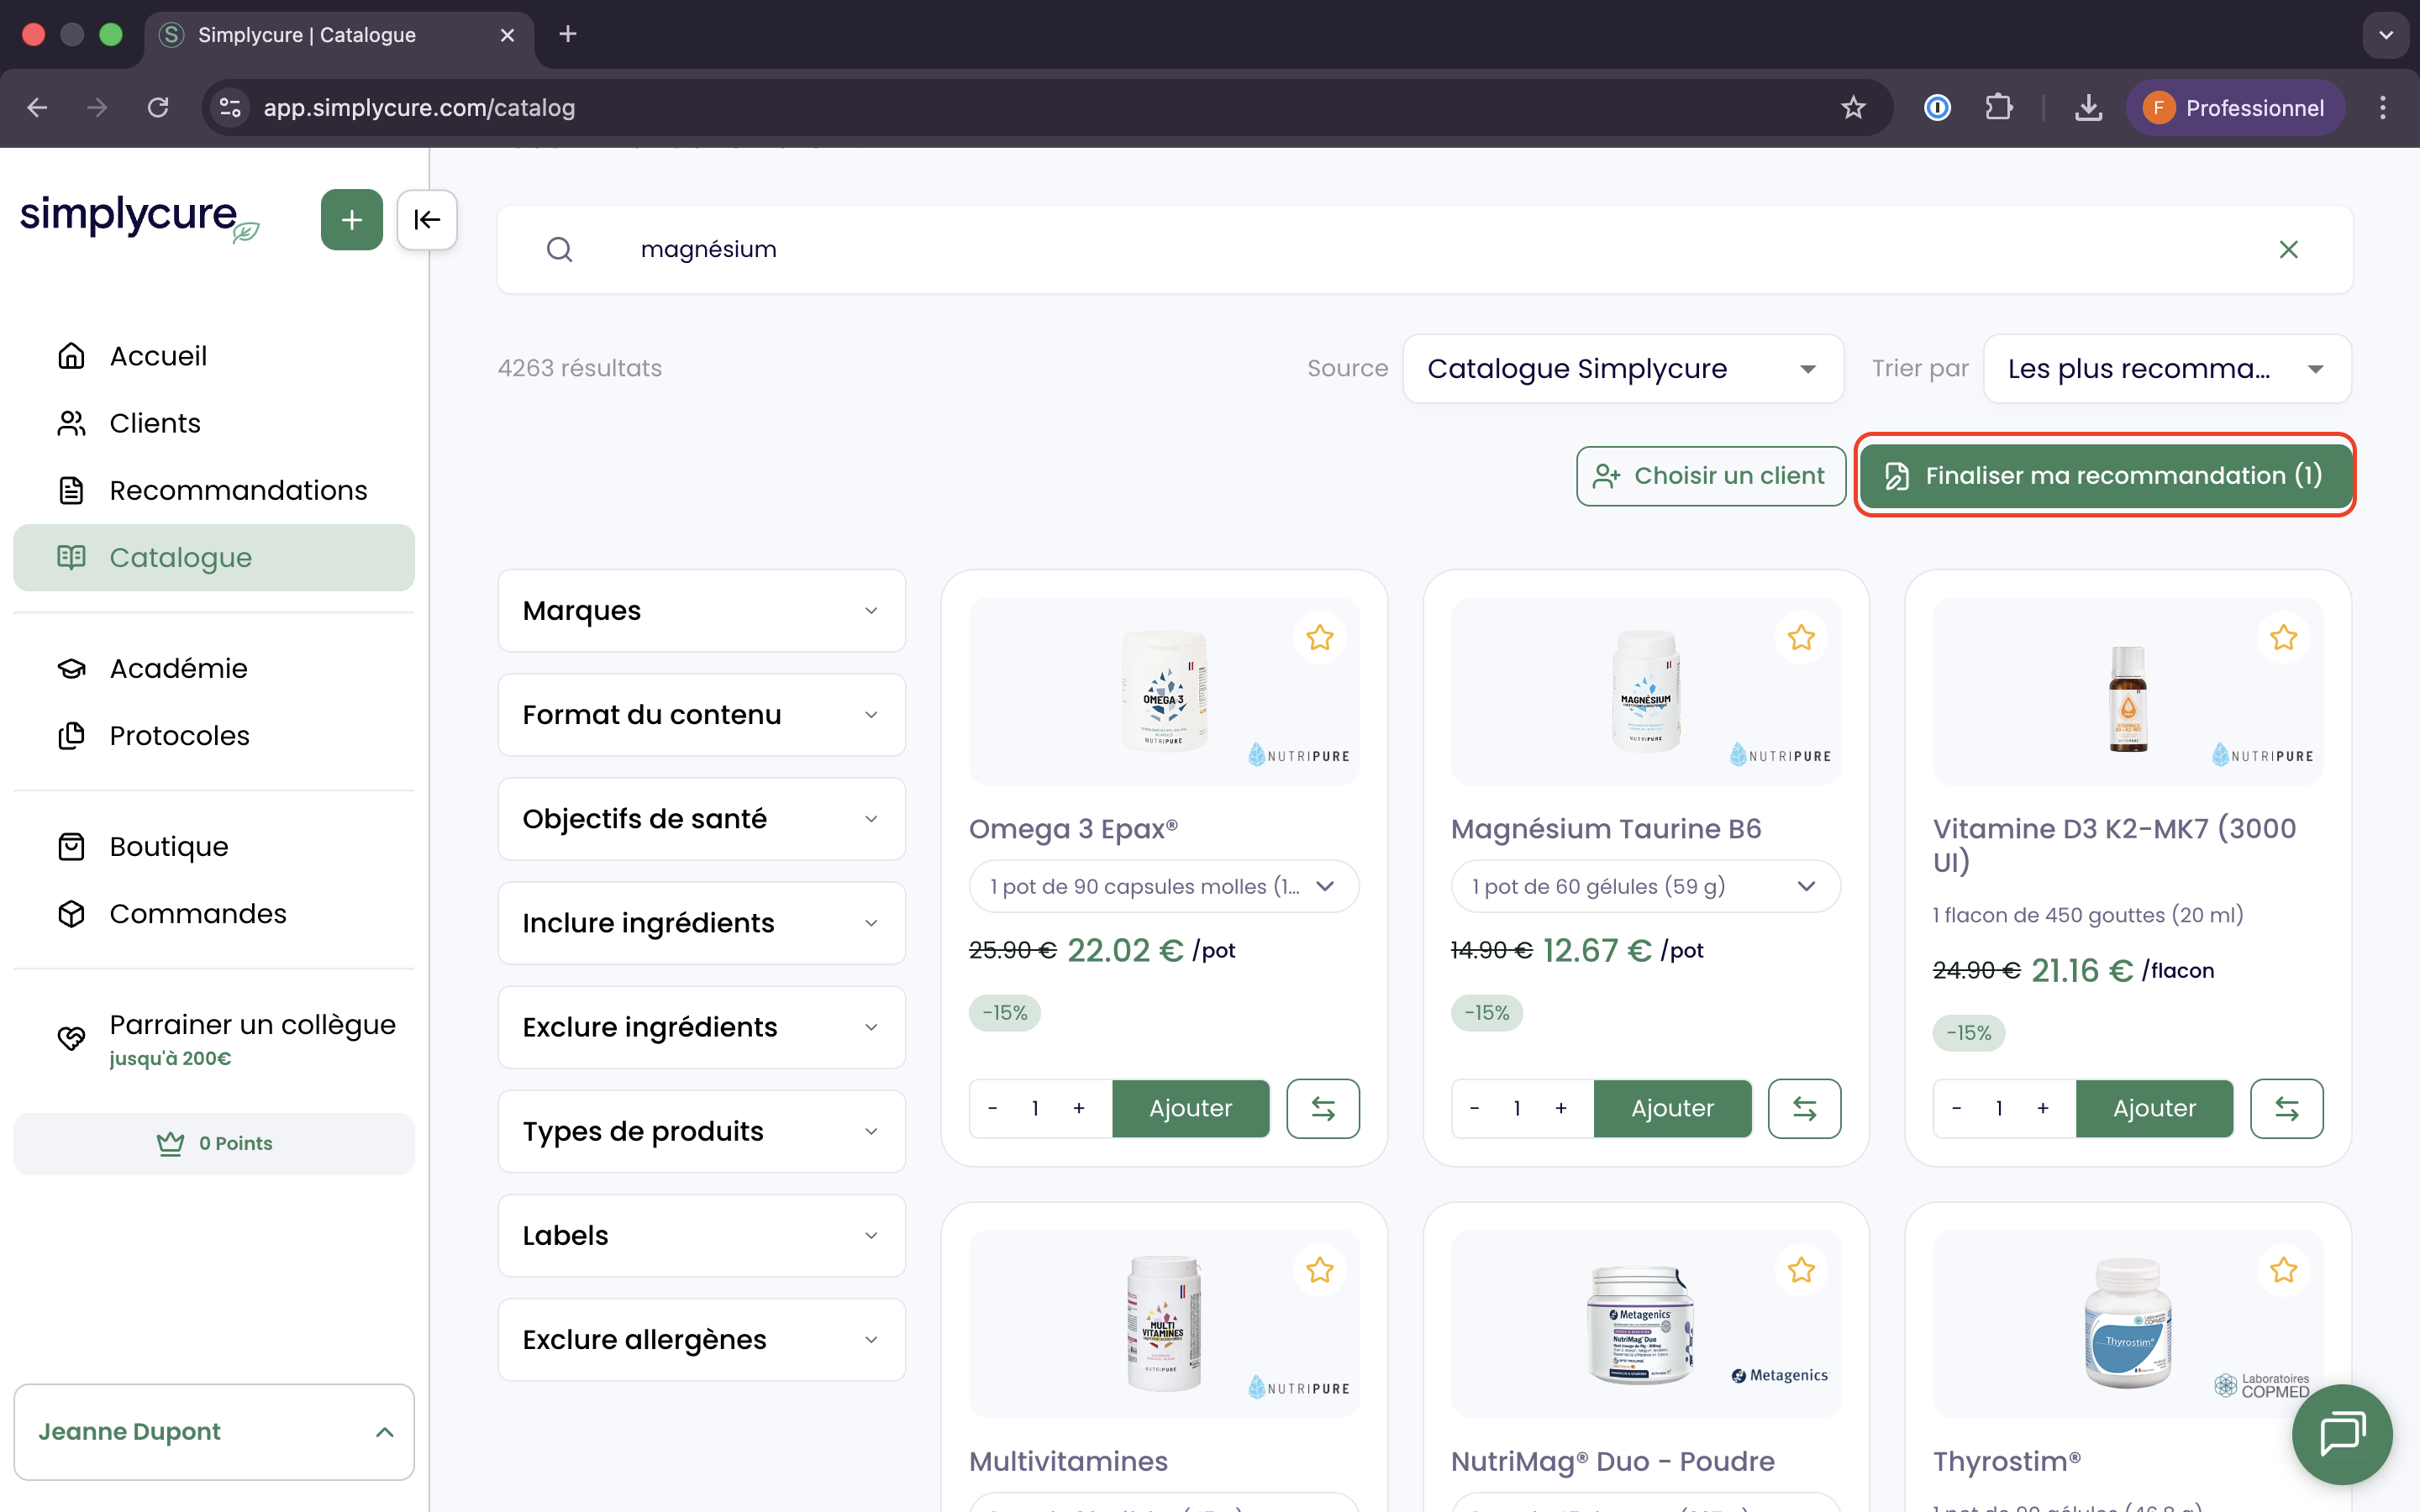This screenshot has height=1512, width=2420.
Task: Favorite NutriMag Duo Poudre with star
Action: [1802, 1270]
